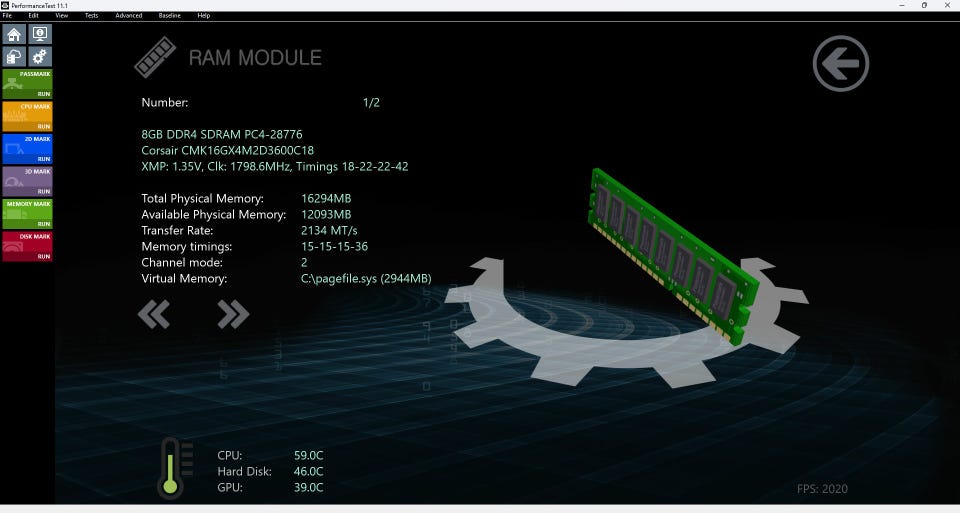The image size is (960, 513).
Task: Open the cloud baseline management icon
Action: pos(14,57)
